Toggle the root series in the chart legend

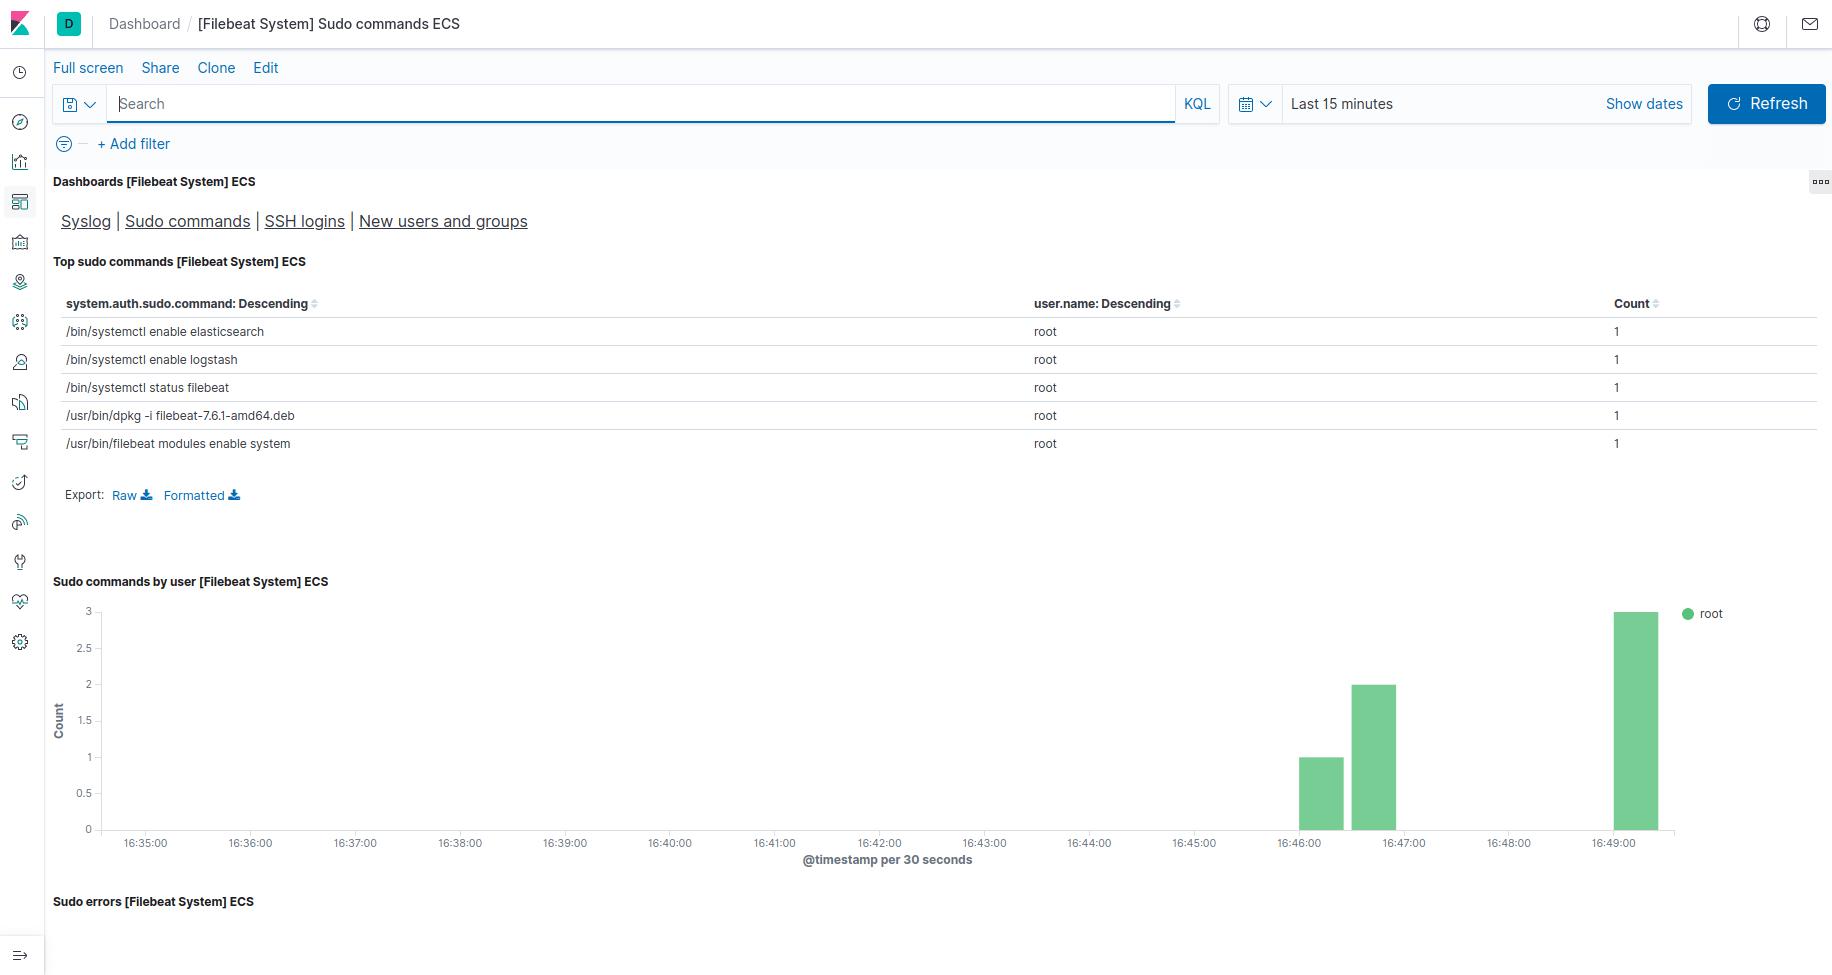coord(1711,613)
